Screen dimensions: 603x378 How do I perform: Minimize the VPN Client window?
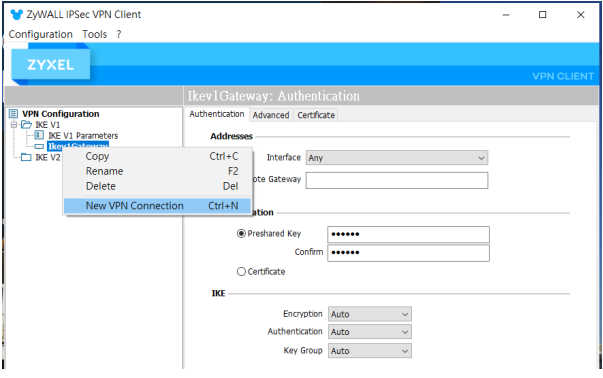click(x=506, y=15)
